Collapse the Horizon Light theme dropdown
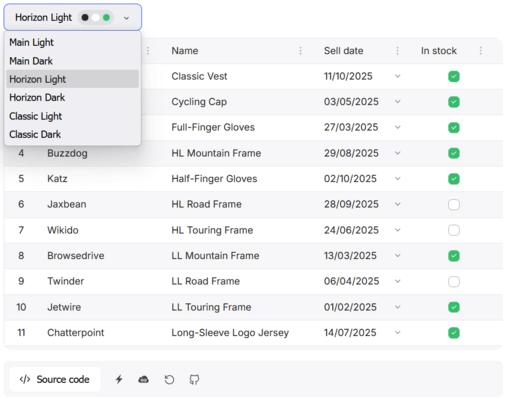 pyautogui.click(x=72, y=17)
